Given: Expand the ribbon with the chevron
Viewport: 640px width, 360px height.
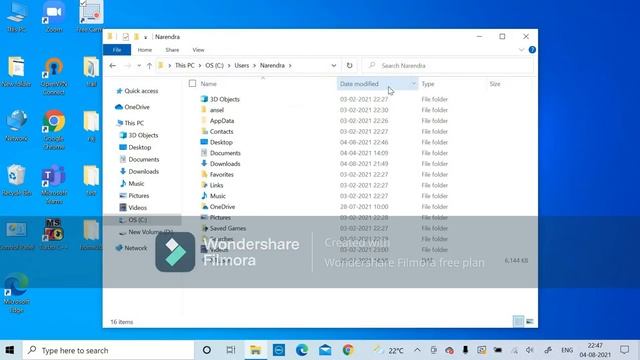Looking at the screenshot, I should click(521, 50).
